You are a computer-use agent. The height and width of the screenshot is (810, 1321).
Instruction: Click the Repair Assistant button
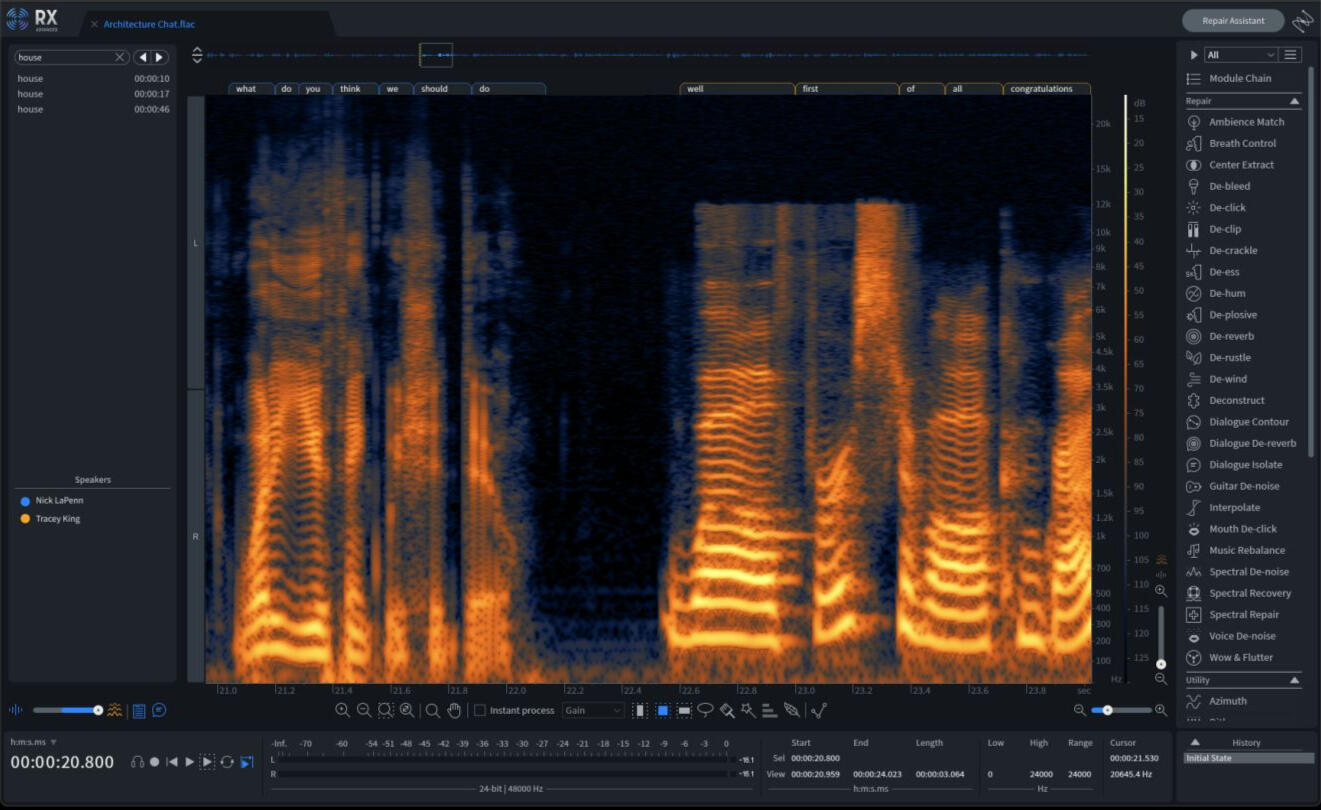click(x=1232, y=20)
